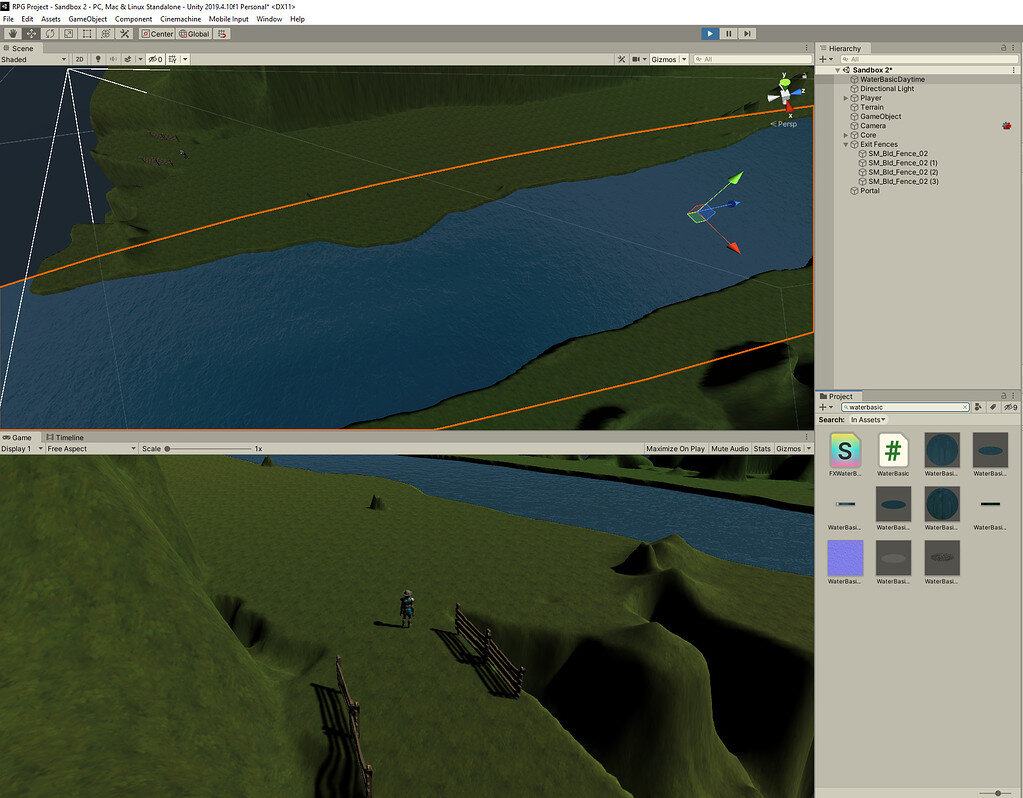1023x798 pixels.
Task: Toggle 2D view in the Scene toolbar
Action: tap(79, 59)
